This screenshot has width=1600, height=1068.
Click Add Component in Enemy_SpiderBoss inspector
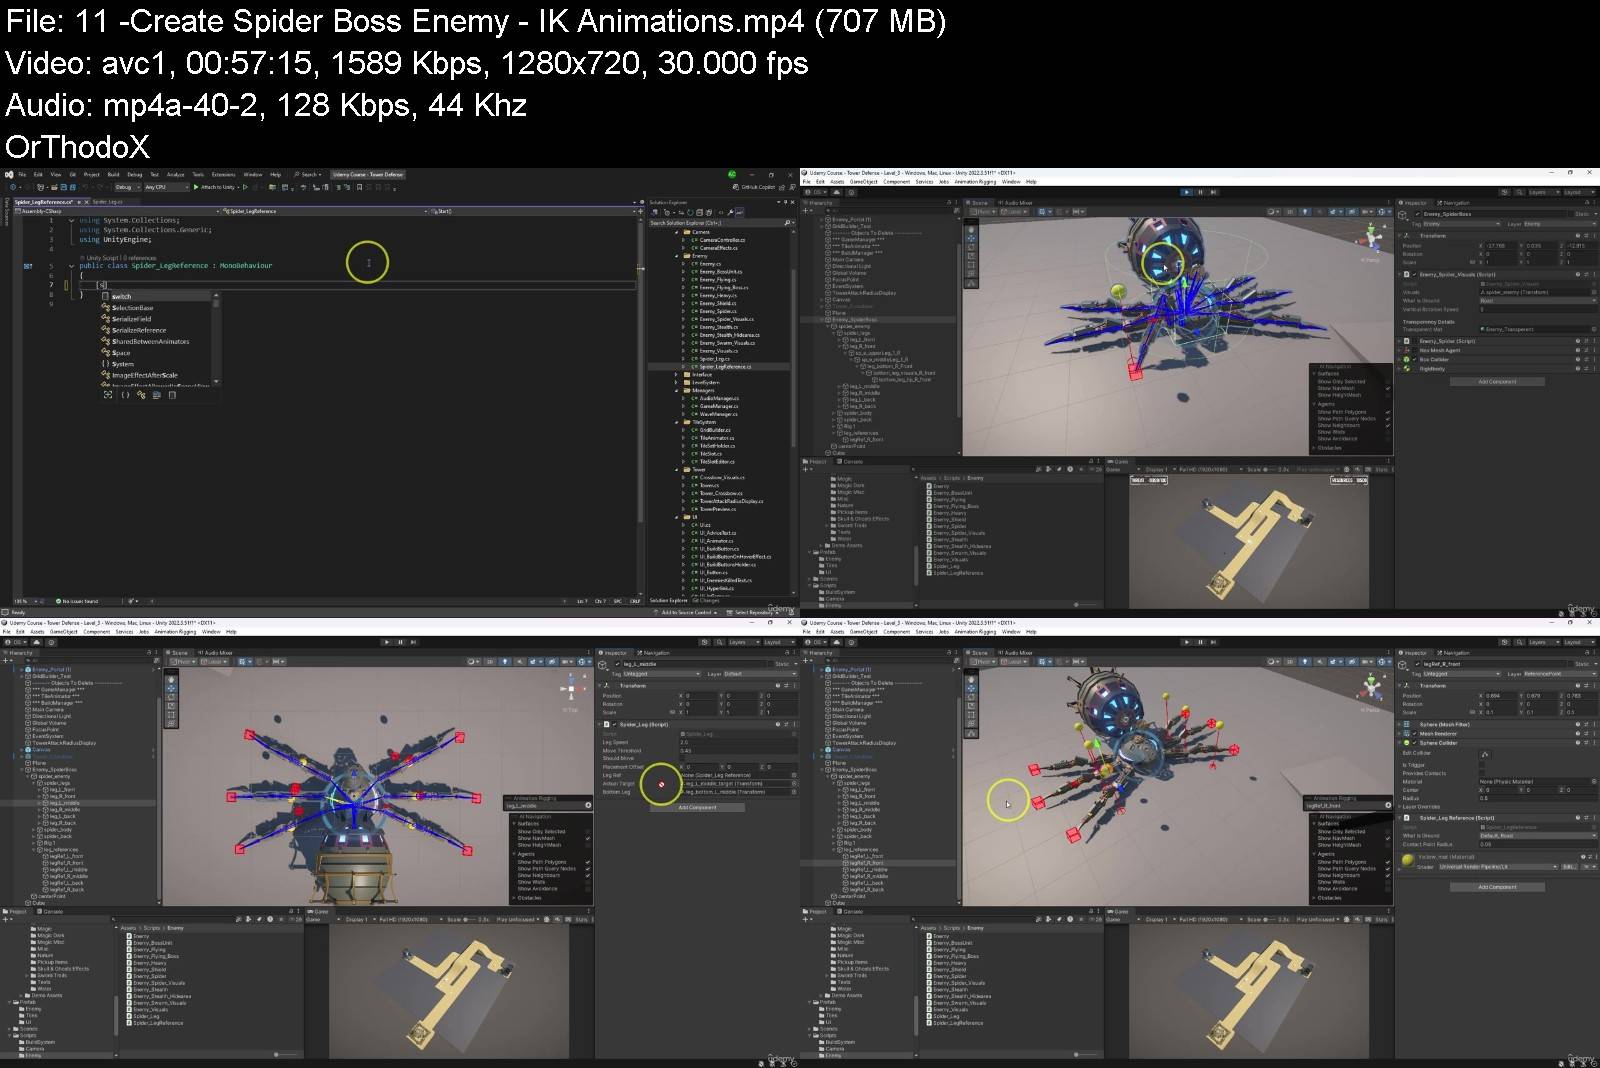1497,382
